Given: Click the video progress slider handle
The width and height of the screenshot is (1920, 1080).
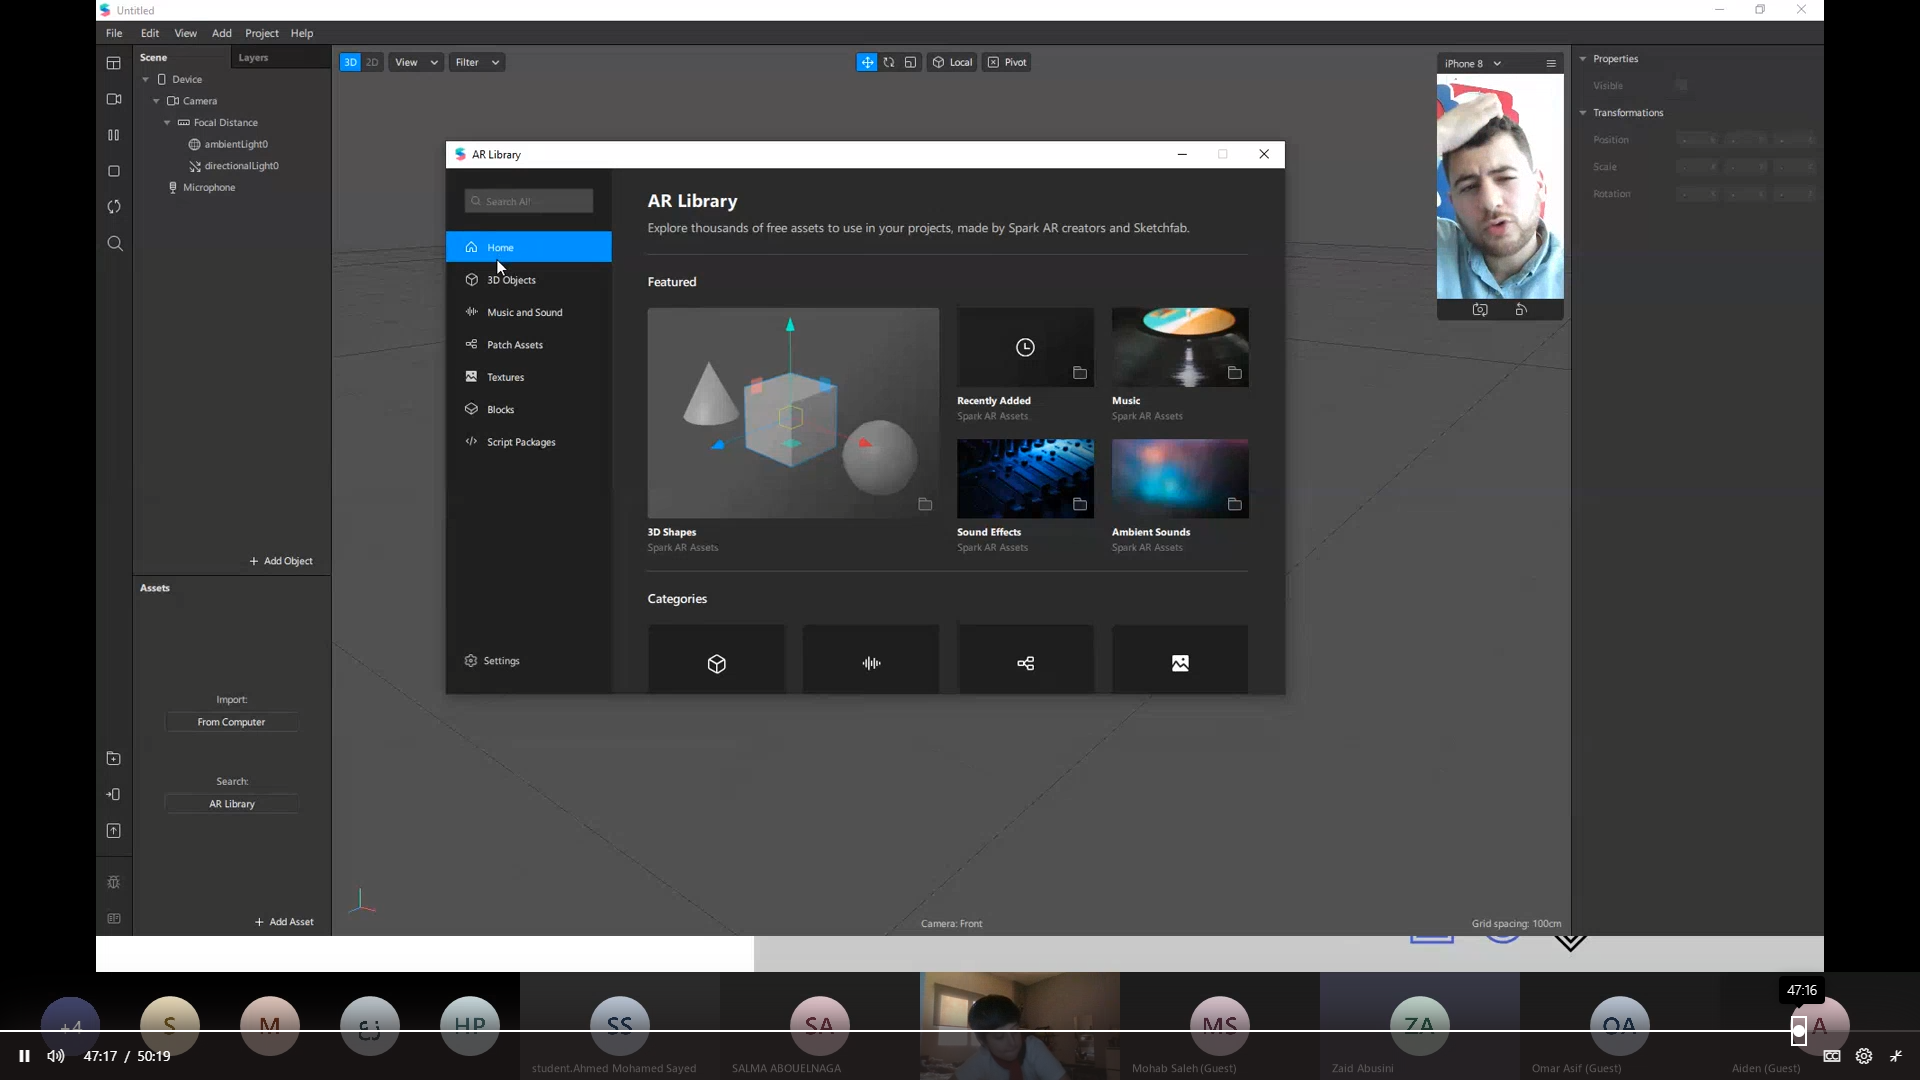Looking at the screenshot, I should (1799, 1031).
